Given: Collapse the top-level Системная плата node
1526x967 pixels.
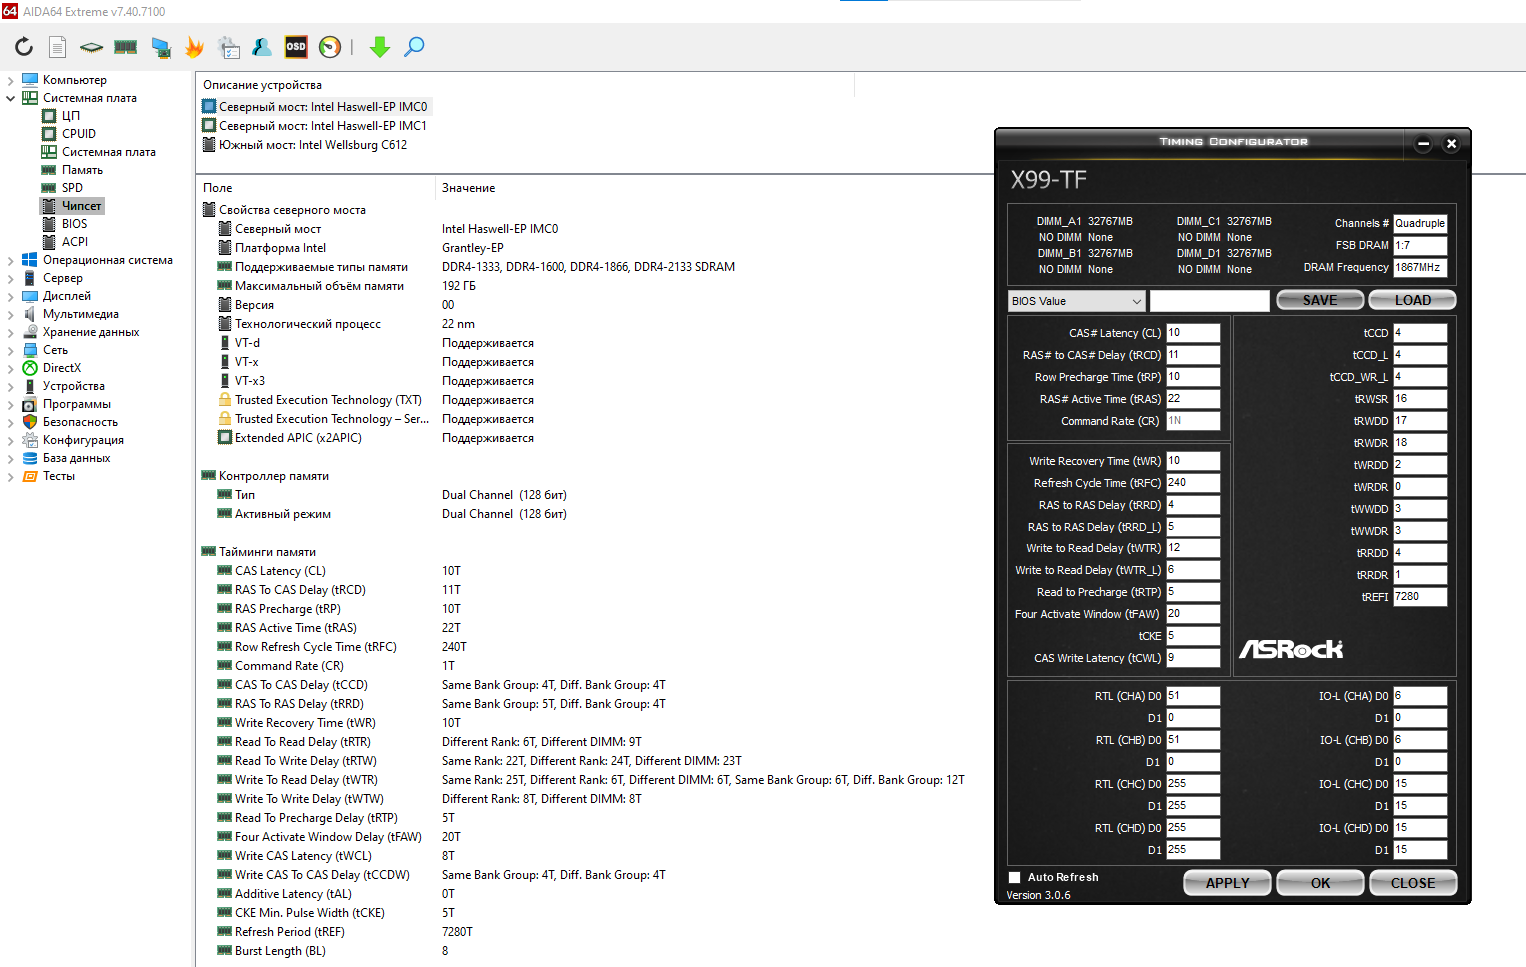Looking at the screenshot, I should point(10,98).
